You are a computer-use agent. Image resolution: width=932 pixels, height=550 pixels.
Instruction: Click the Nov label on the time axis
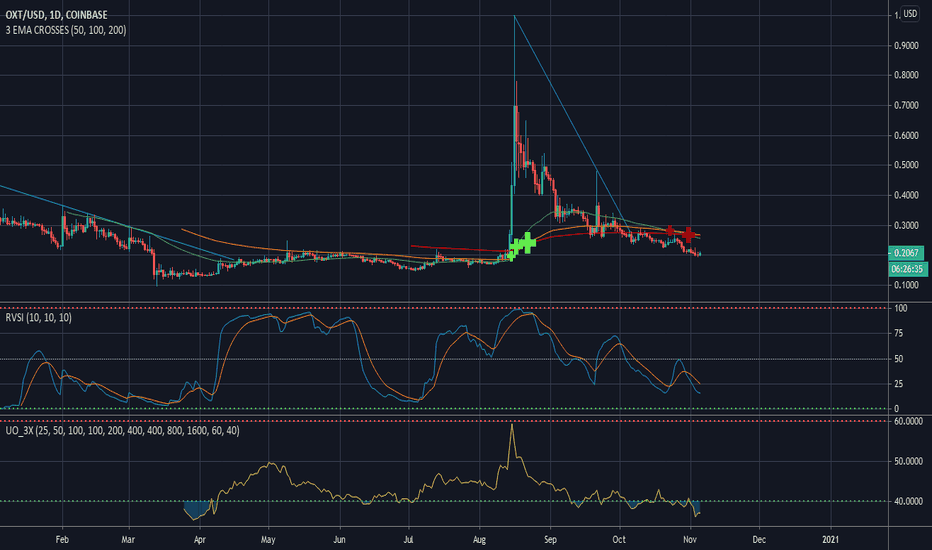pos(690,540)
